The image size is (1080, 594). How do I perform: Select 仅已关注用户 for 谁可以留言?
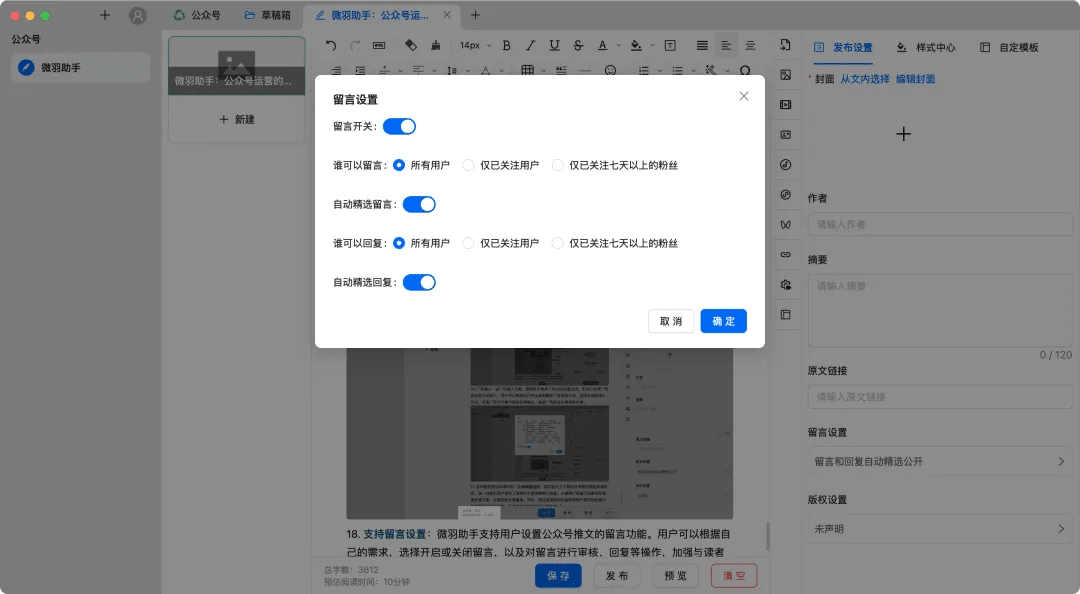[469, 165]
